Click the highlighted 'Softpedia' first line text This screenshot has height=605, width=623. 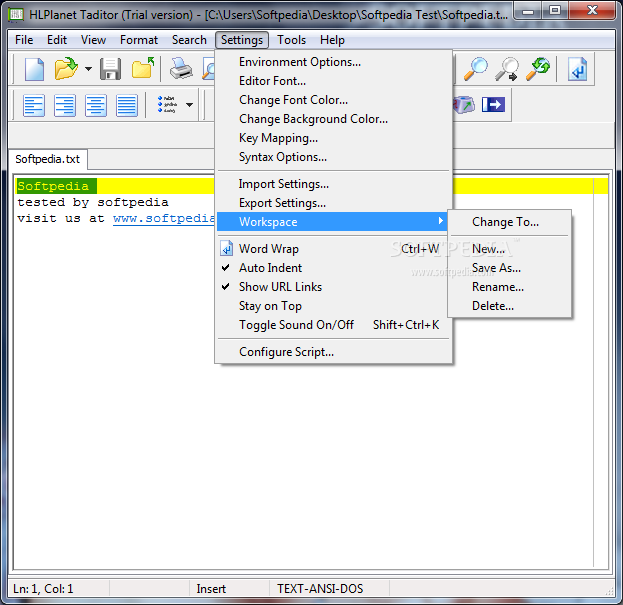53,186
